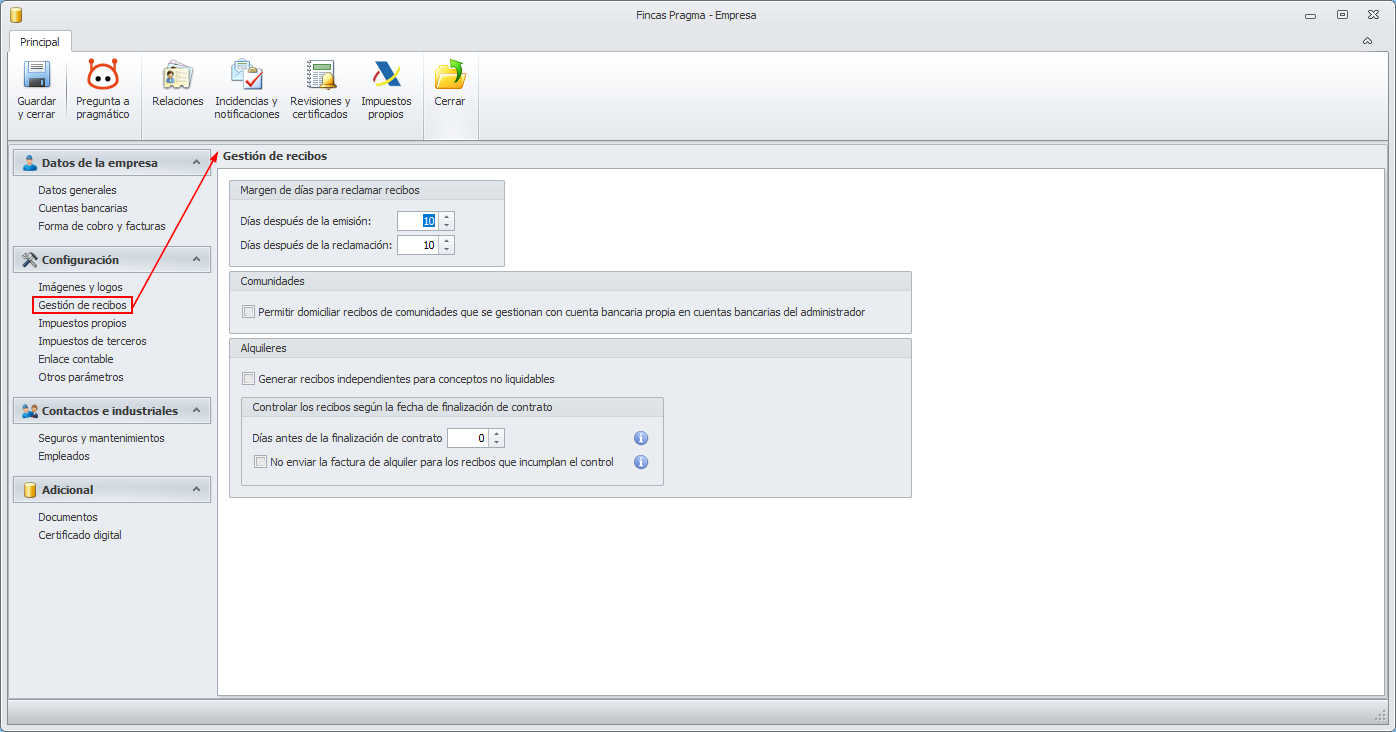This screenshot has height=732, width=1396.
Task: Select Impuestos de terceros
Action: pyautogui.click(x=92, y=341)
